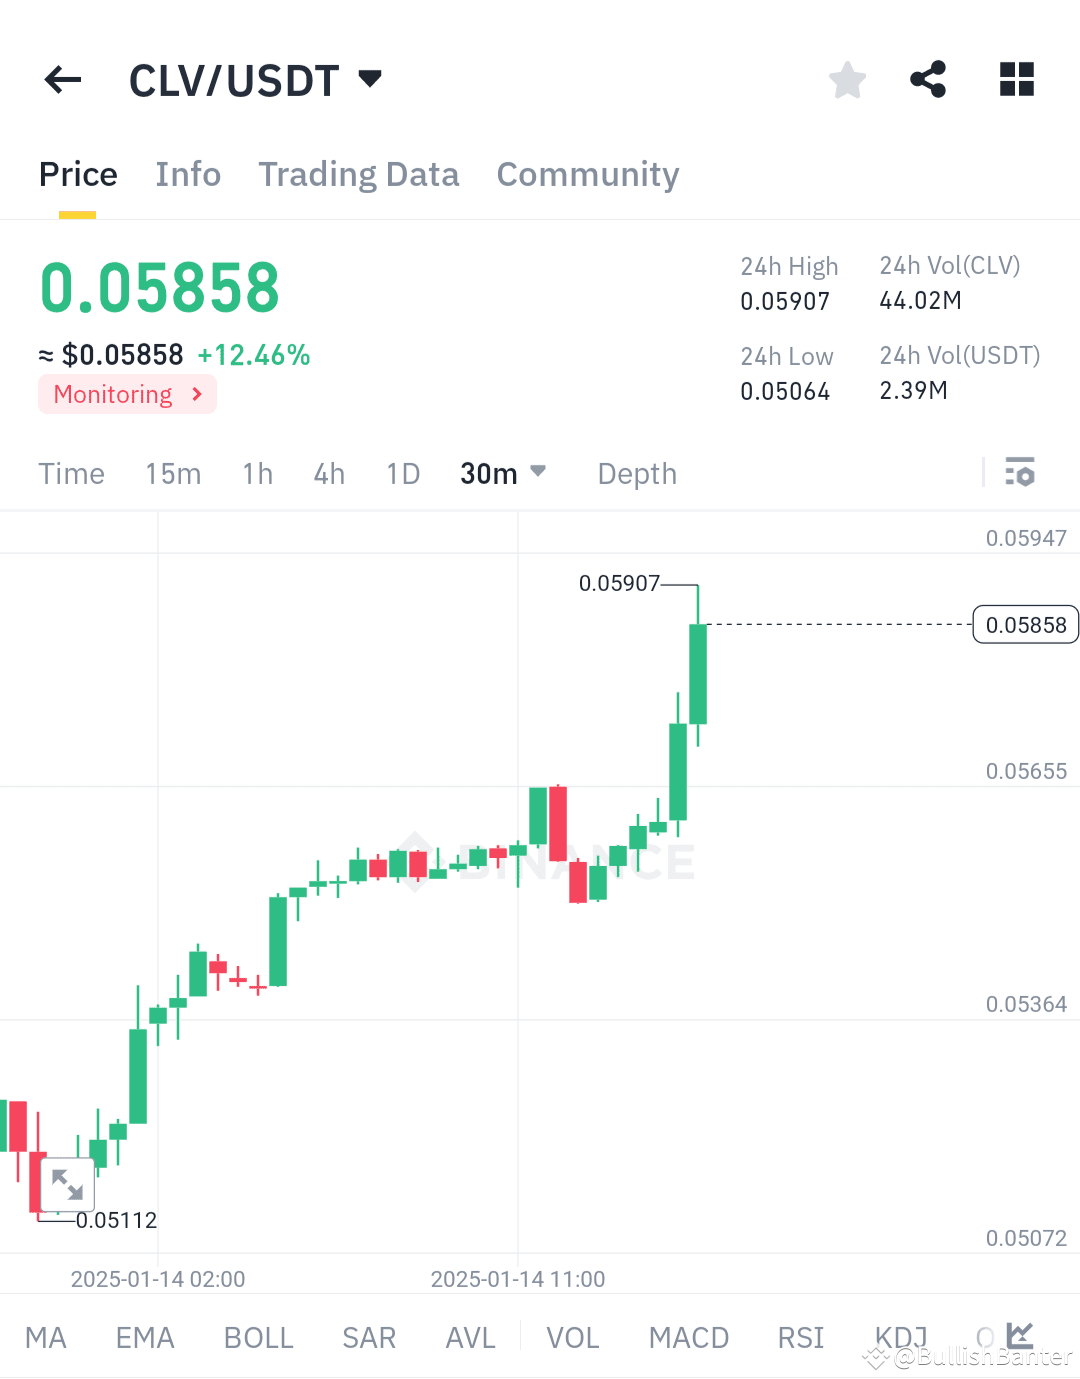Toggle the VOL indicator on
Image resolution: width=1080 pixels, height=1379 pixels.
[x=571, y=1337]
